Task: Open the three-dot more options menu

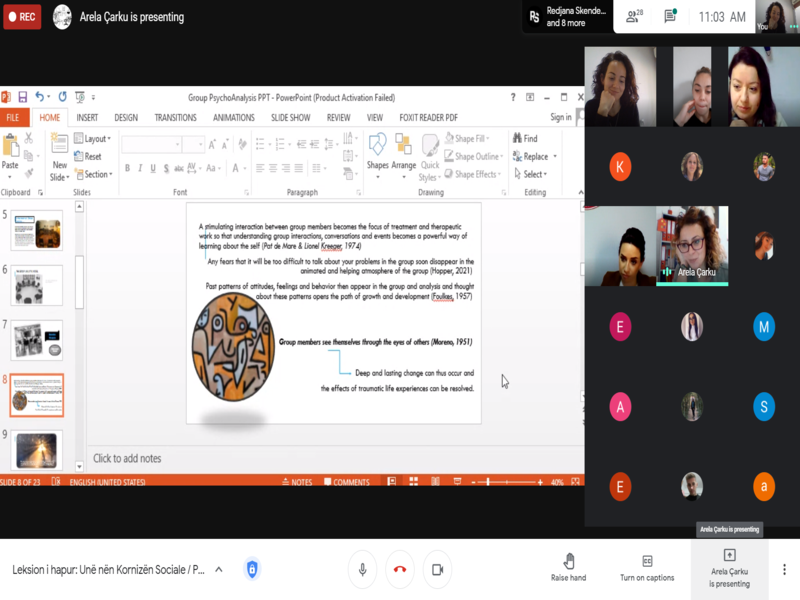Action: pyautogui.click(x=784, y=569)
